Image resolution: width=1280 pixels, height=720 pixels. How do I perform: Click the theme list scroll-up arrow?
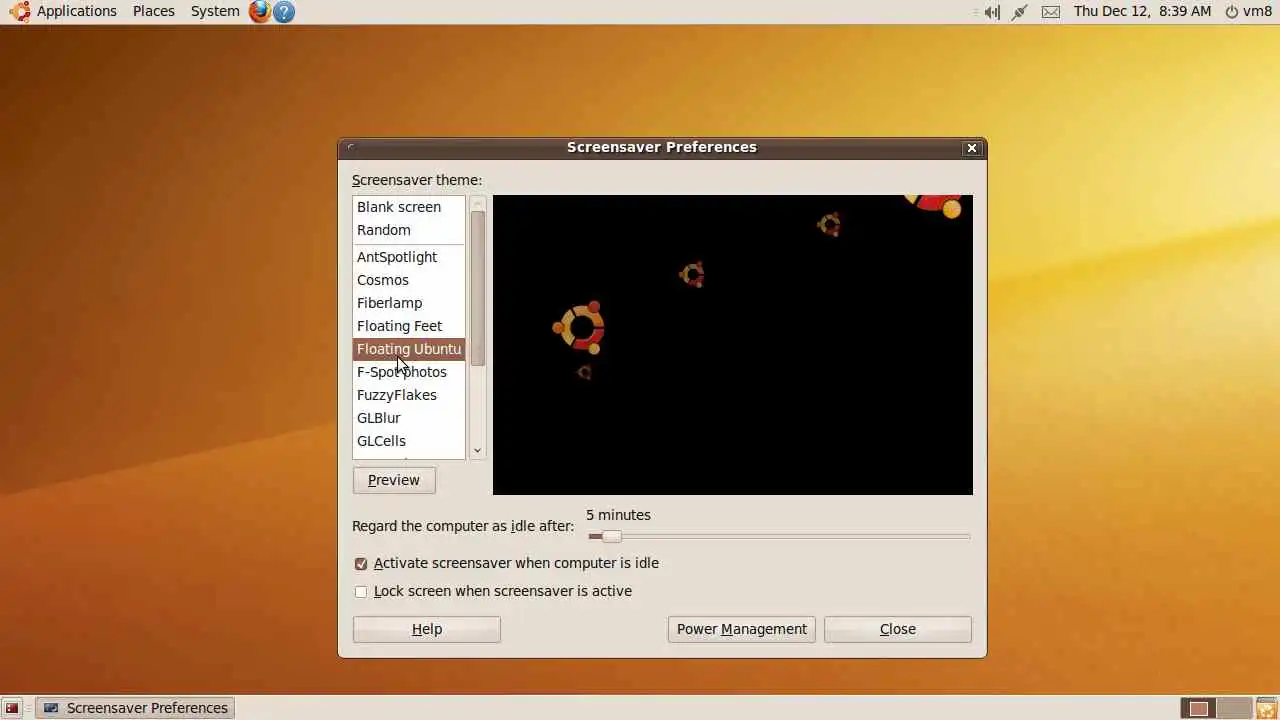(x=477, y=203)
